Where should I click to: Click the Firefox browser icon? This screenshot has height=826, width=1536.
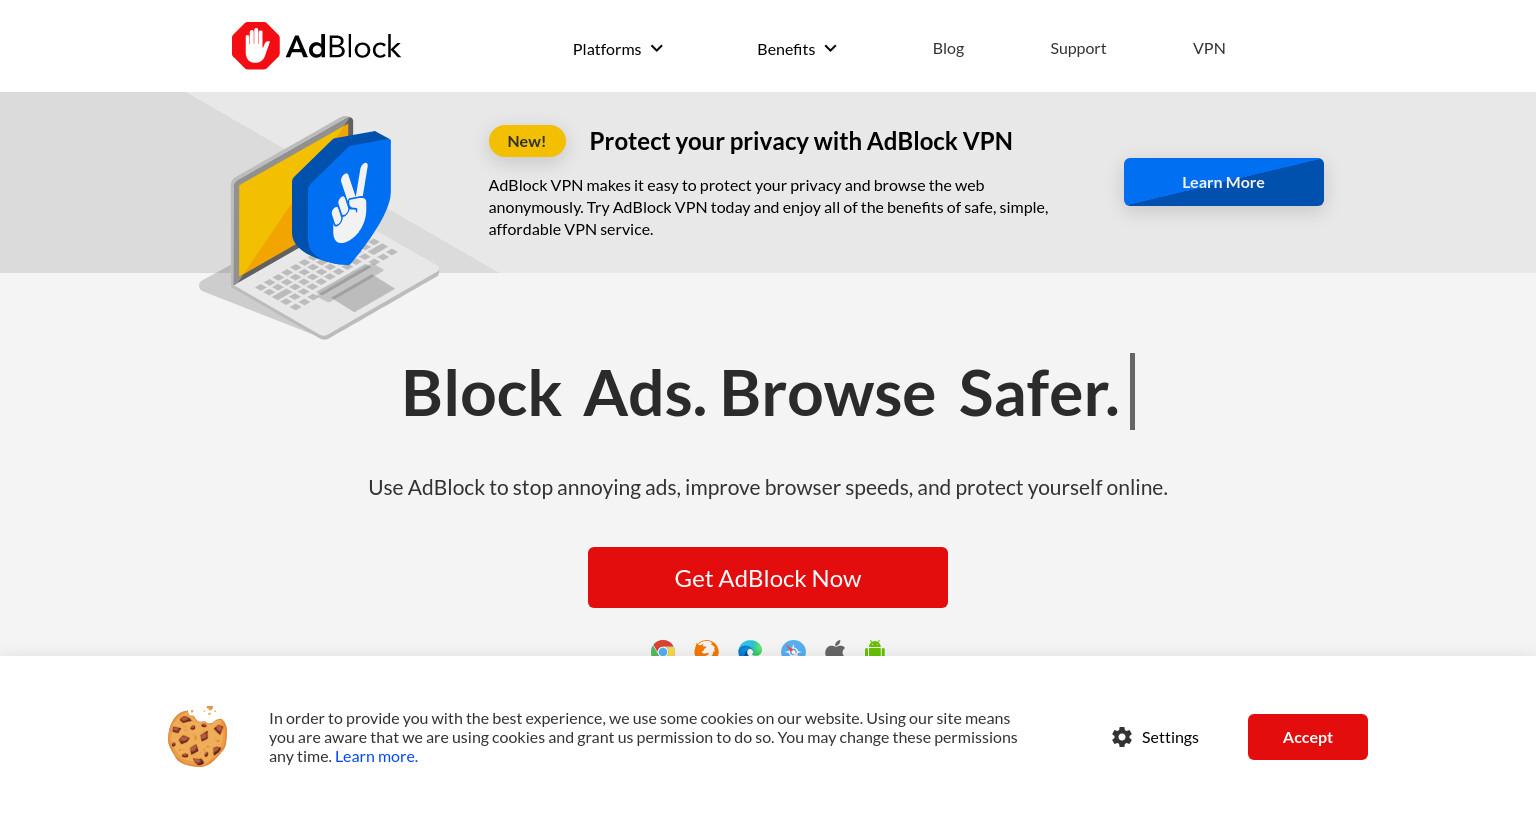click(706, 649)
